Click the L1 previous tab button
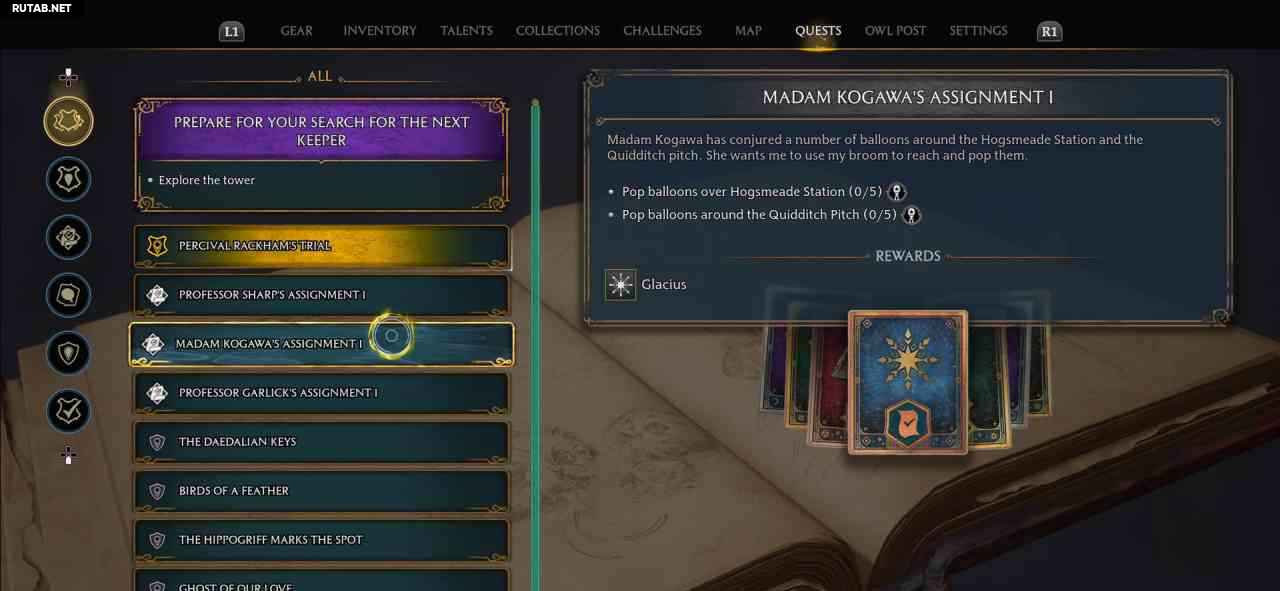1280x591 pixels. click(231, 32)
